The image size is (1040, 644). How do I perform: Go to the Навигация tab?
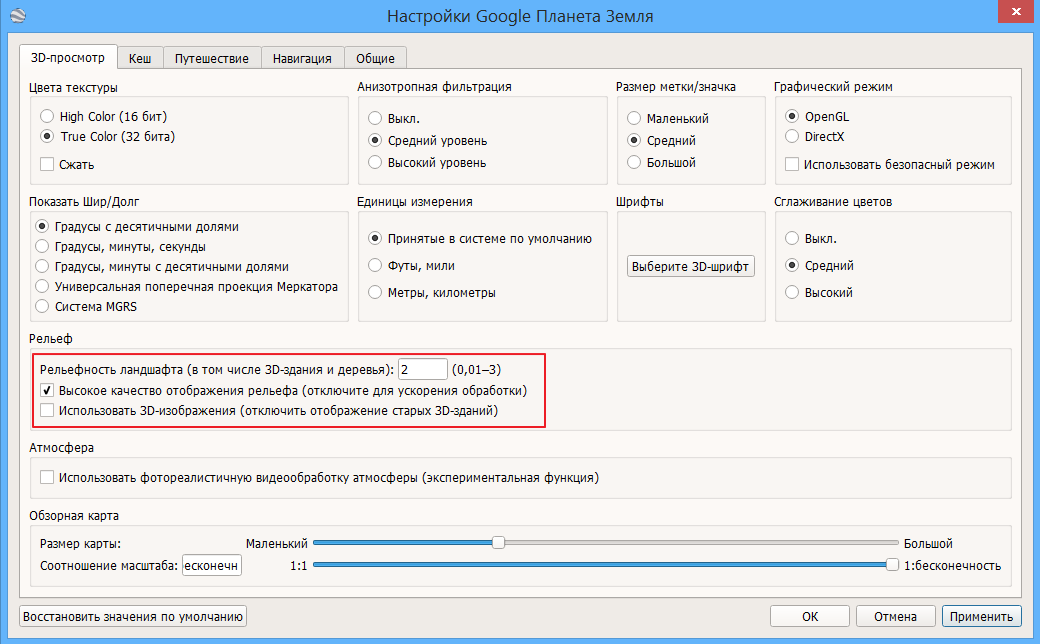pos(302,59)
